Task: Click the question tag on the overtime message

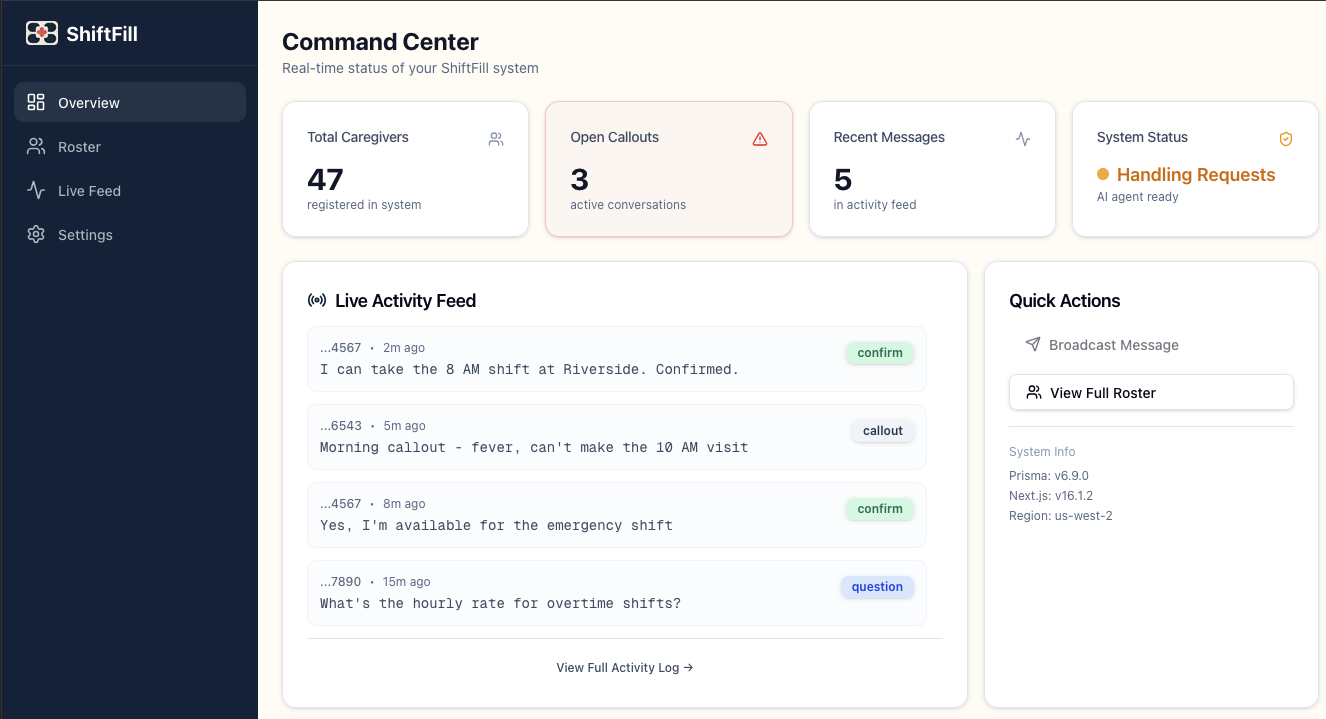Action: click(x=877, y=587)
